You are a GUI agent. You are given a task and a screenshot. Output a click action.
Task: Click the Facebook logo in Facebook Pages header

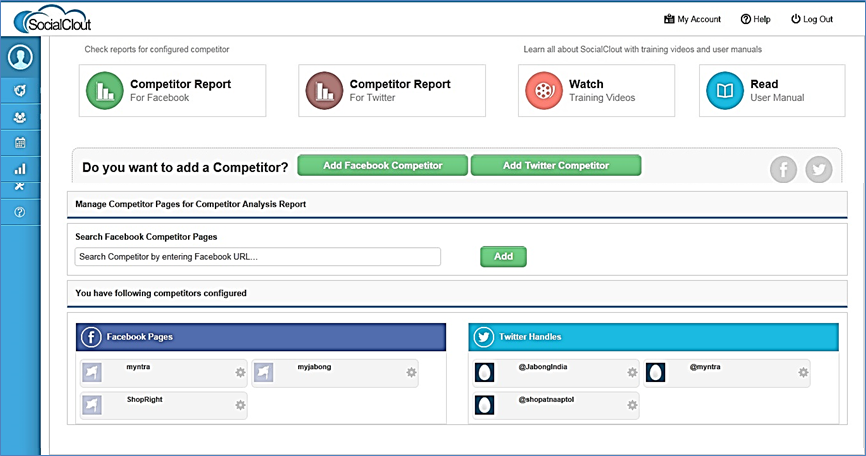click(91, 337)
